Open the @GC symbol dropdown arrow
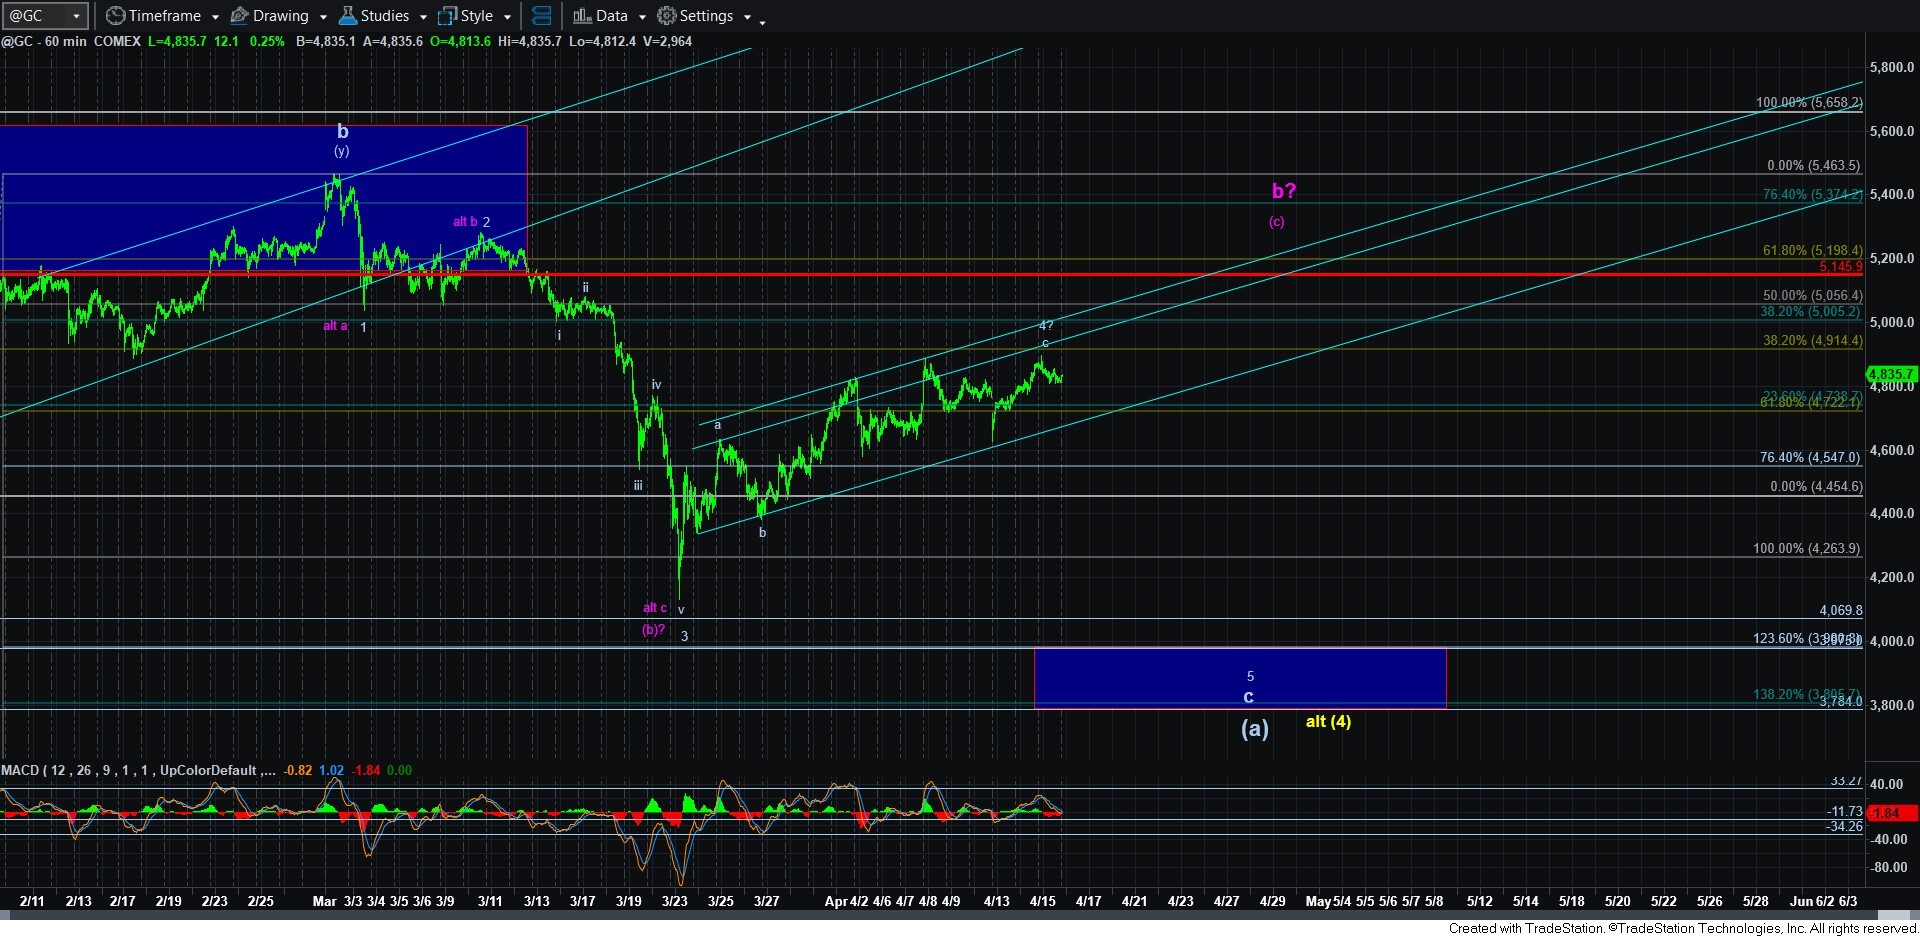Viewport: 1920px width, 936px height. (x=76, y=16)
